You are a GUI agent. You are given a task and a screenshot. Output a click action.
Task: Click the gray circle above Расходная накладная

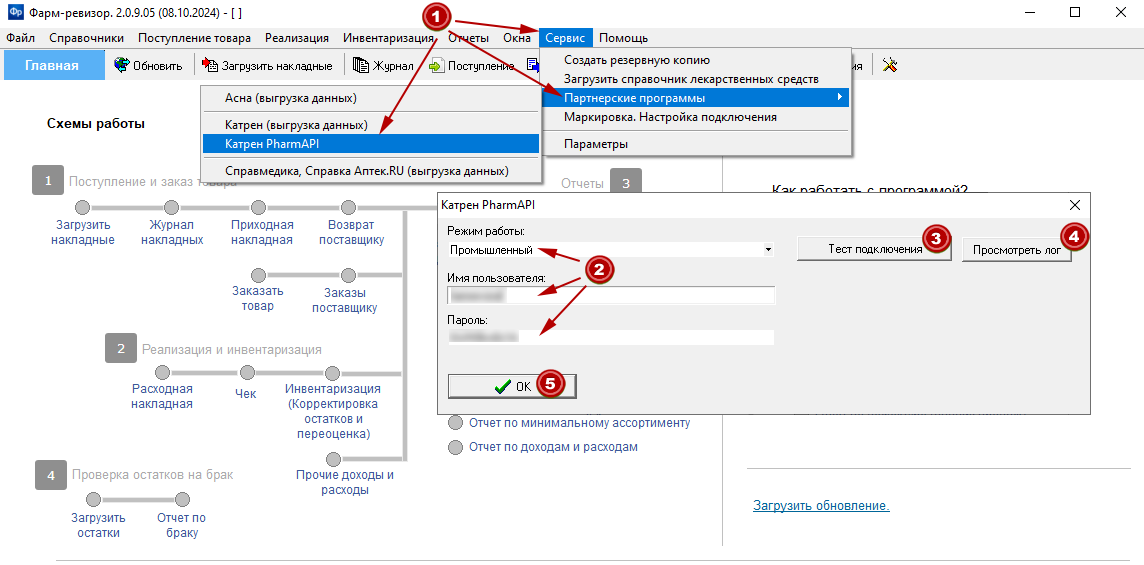[x=162, y=373]
